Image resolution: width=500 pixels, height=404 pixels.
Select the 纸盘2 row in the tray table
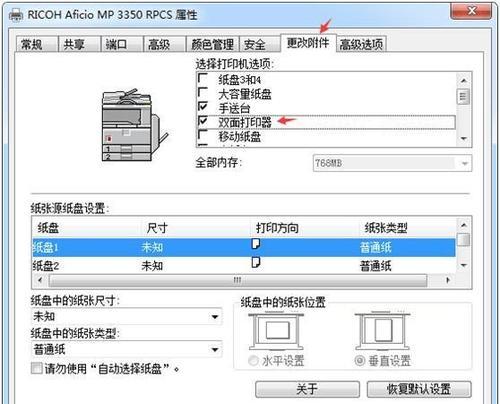(244, 266)
